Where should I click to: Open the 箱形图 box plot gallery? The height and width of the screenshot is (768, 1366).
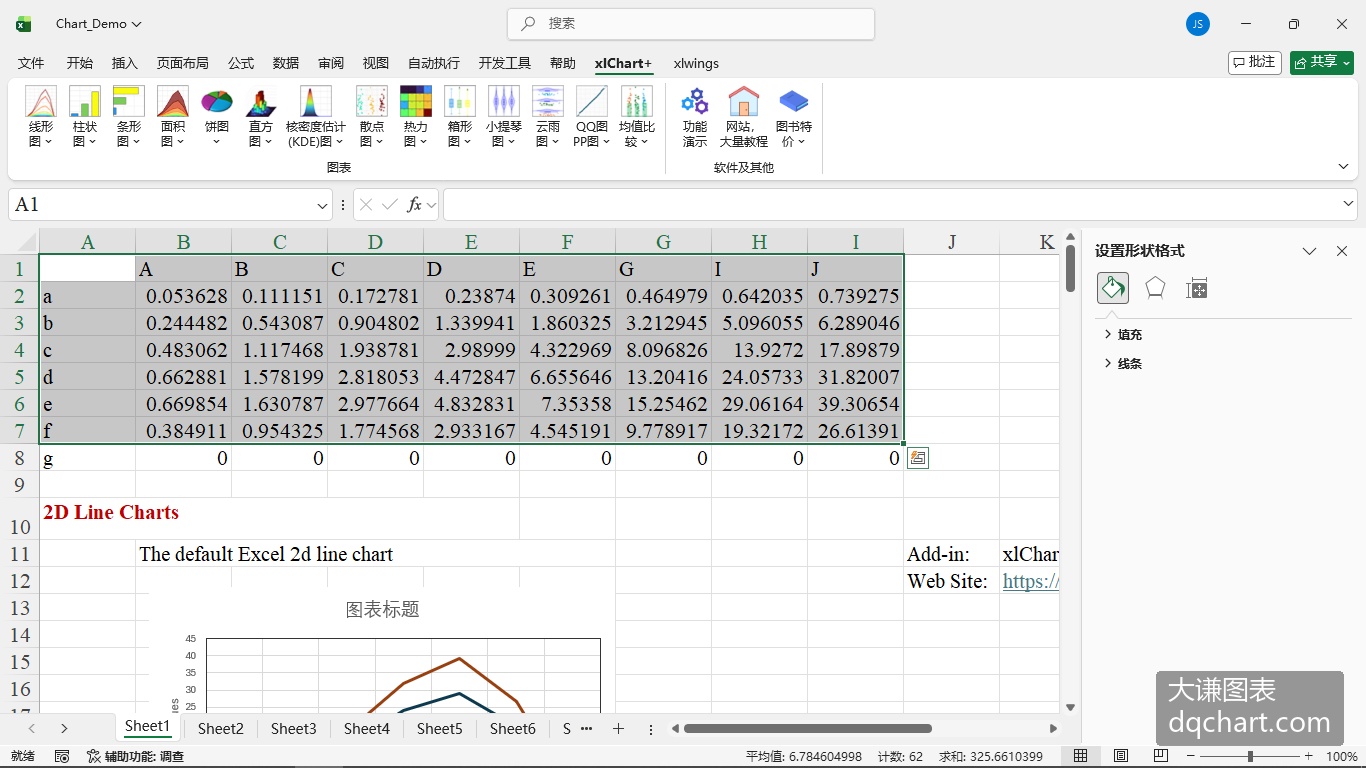coord(460,117)
